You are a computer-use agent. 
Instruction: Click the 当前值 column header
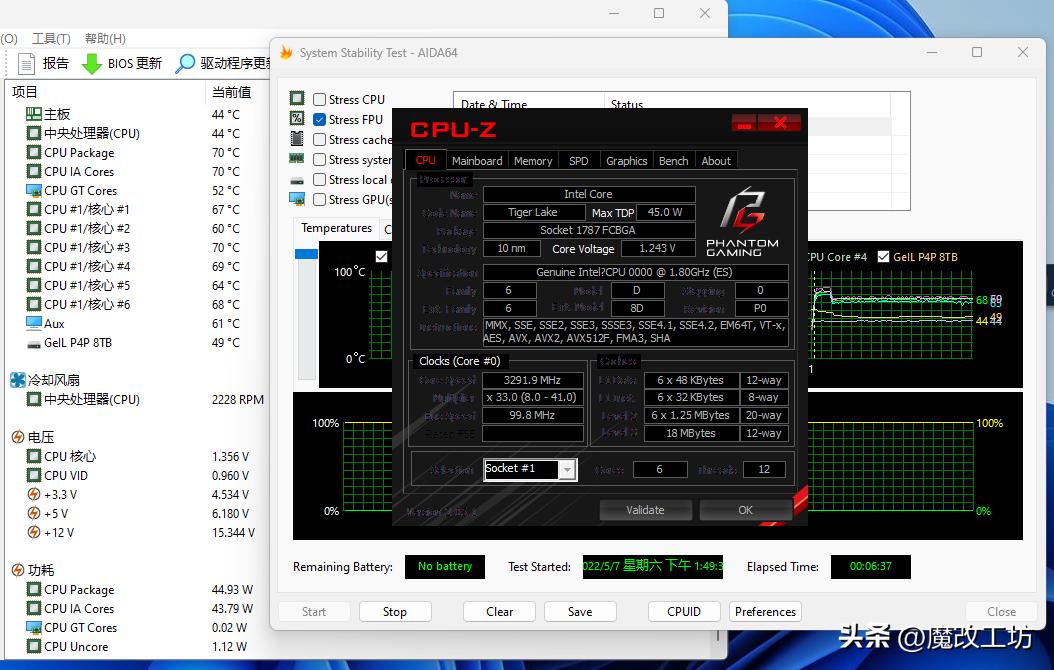click(231, 92)
